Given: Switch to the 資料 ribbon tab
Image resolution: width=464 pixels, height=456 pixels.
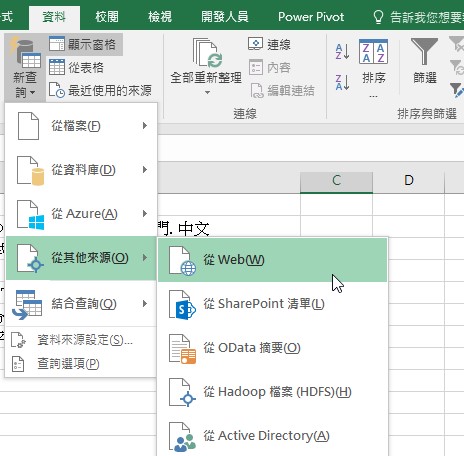Looking at the screenshot, I should coord(54,17).
